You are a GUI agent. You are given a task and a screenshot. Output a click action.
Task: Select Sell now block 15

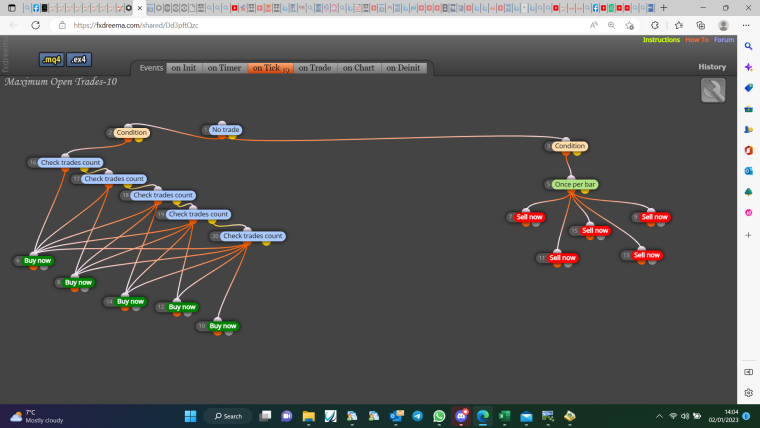tap(595, 231)
